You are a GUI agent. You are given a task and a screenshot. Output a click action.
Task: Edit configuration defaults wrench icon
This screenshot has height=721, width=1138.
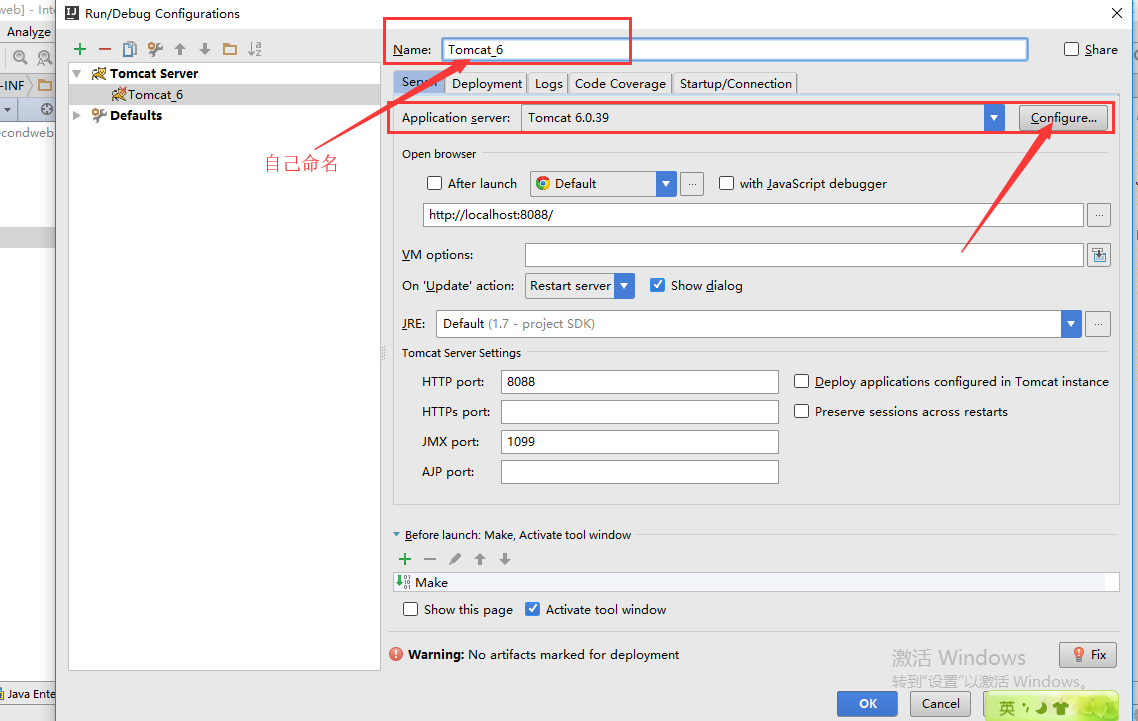155,49
